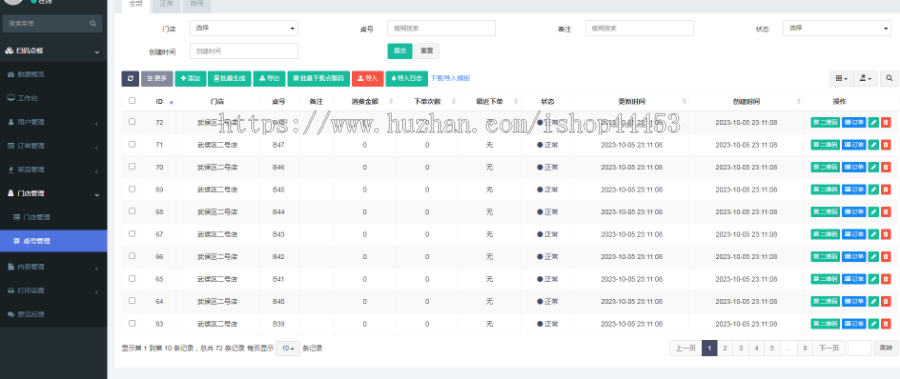Click the red 导入 button
Viewport: 900px width, 379px height.
[367, 79]
